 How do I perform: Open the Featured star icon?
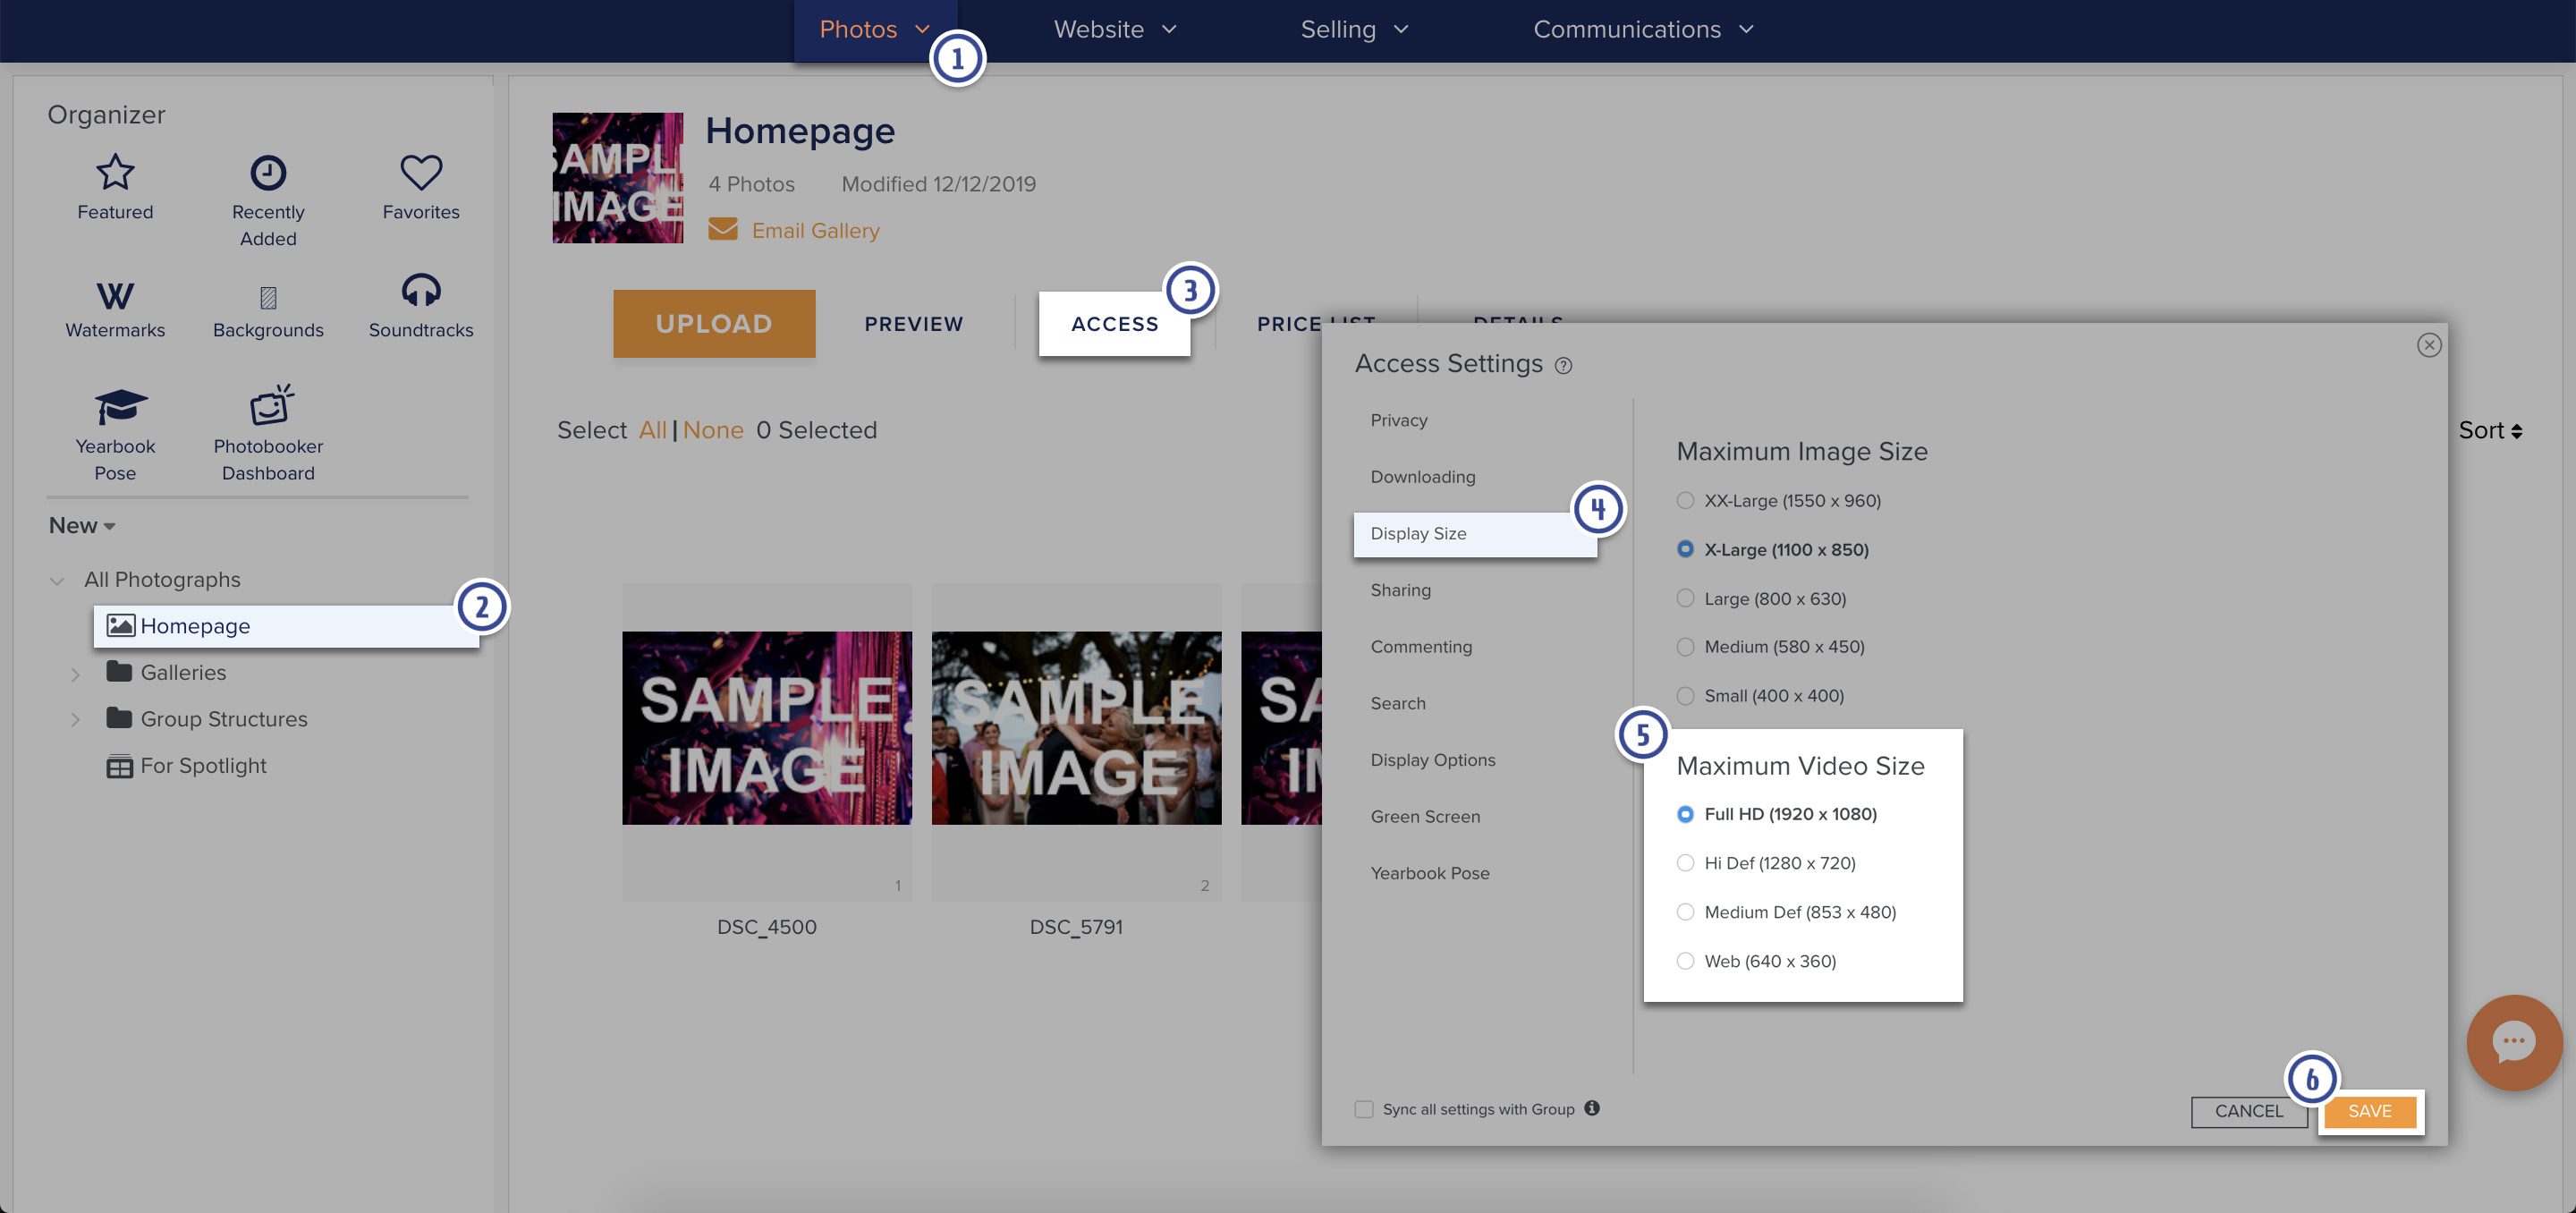(x=115, y=173)
